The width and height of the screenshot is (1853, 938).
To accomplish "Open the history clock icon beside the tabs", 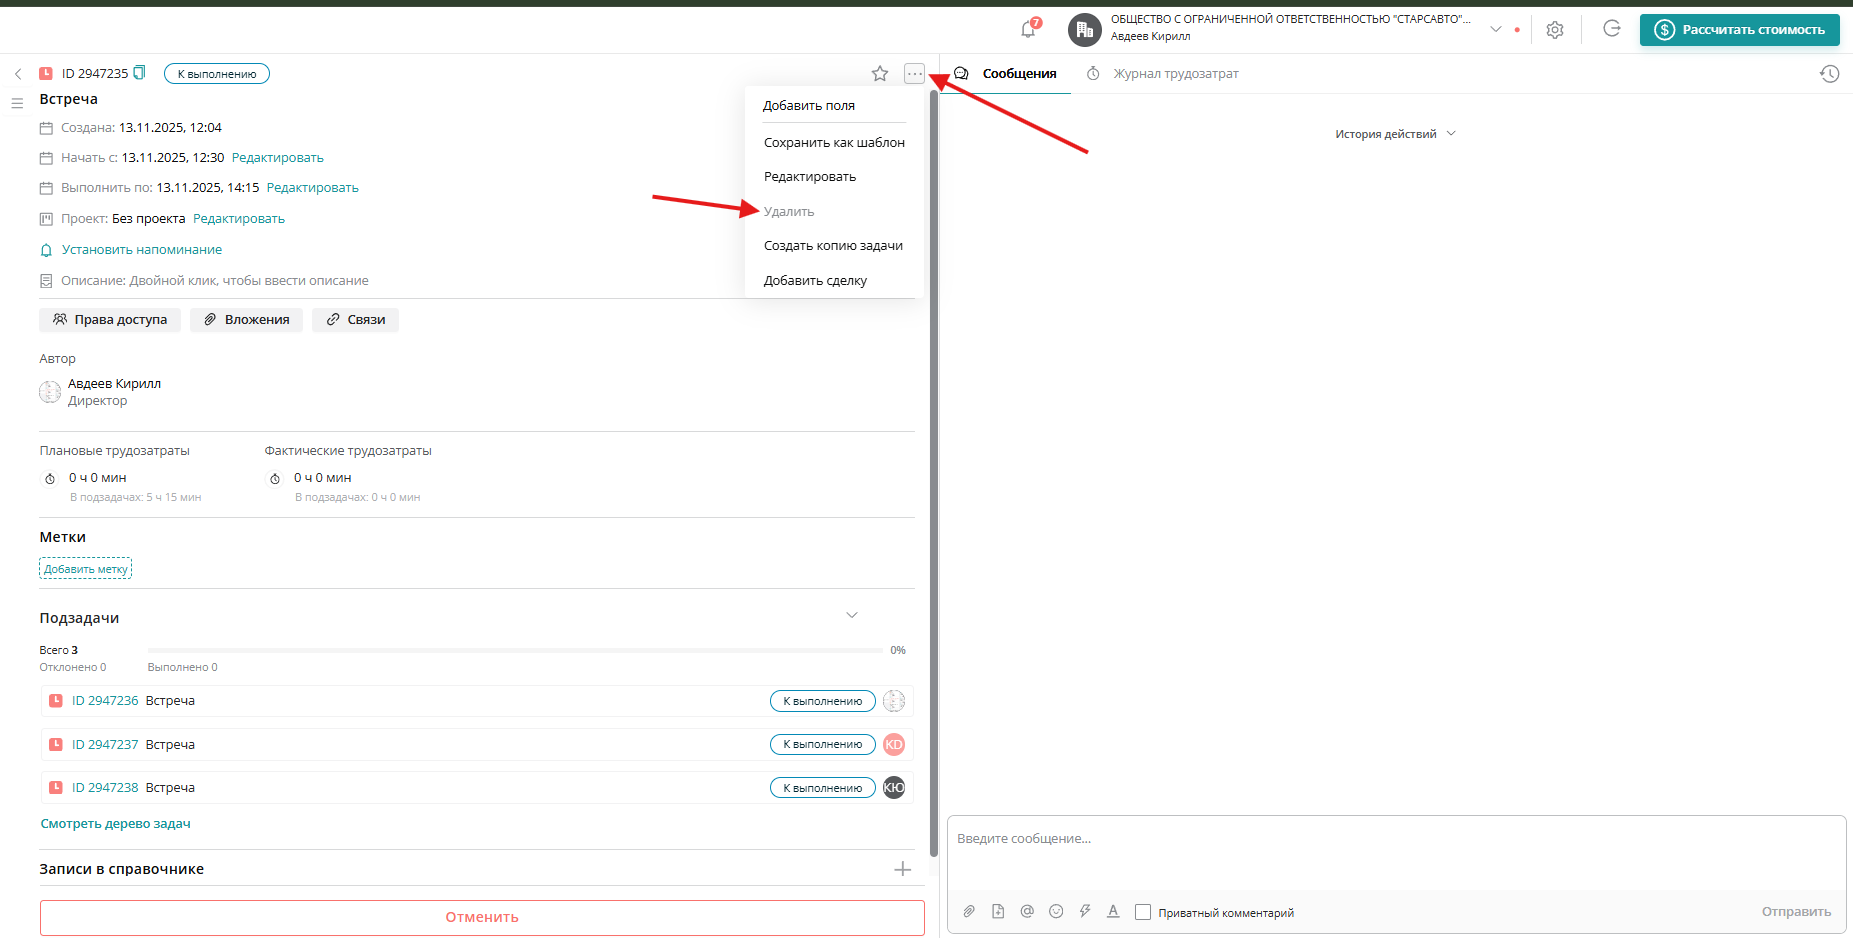I will pos(1829,74).
